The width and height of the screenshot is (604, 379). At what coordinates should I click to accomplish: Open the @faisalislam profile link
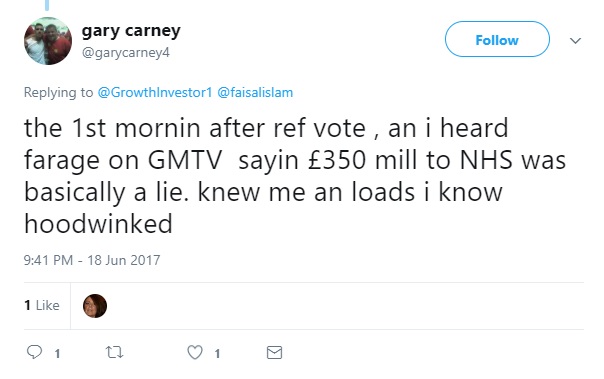coord(255,92)
